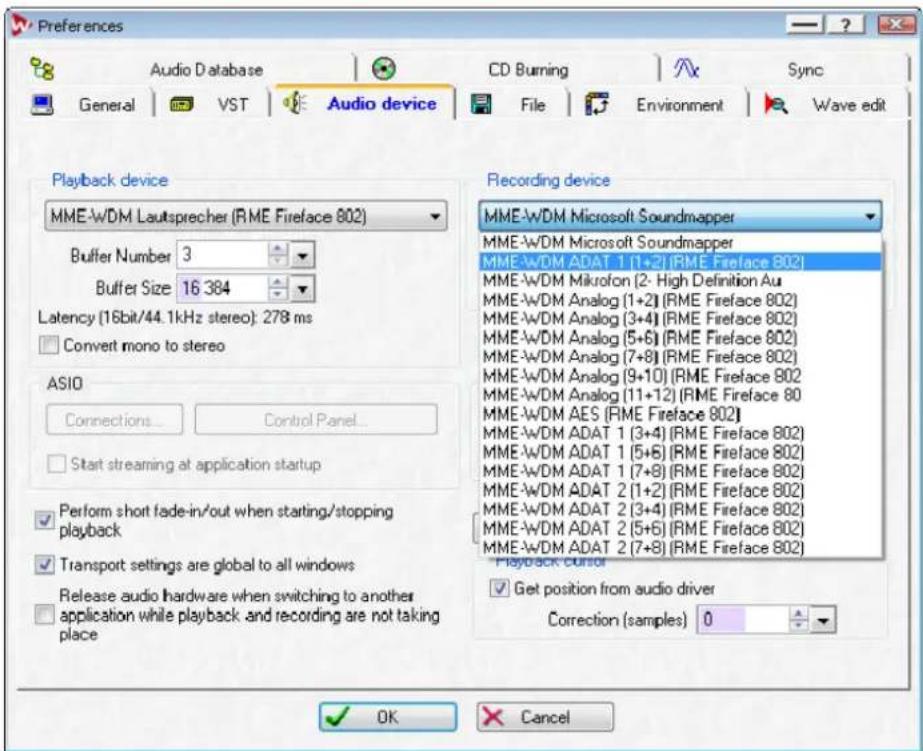Enable Convert mono to stereo
Image resolution: width=923 pixels, height=751 pixels.
[x=48, y=345]
